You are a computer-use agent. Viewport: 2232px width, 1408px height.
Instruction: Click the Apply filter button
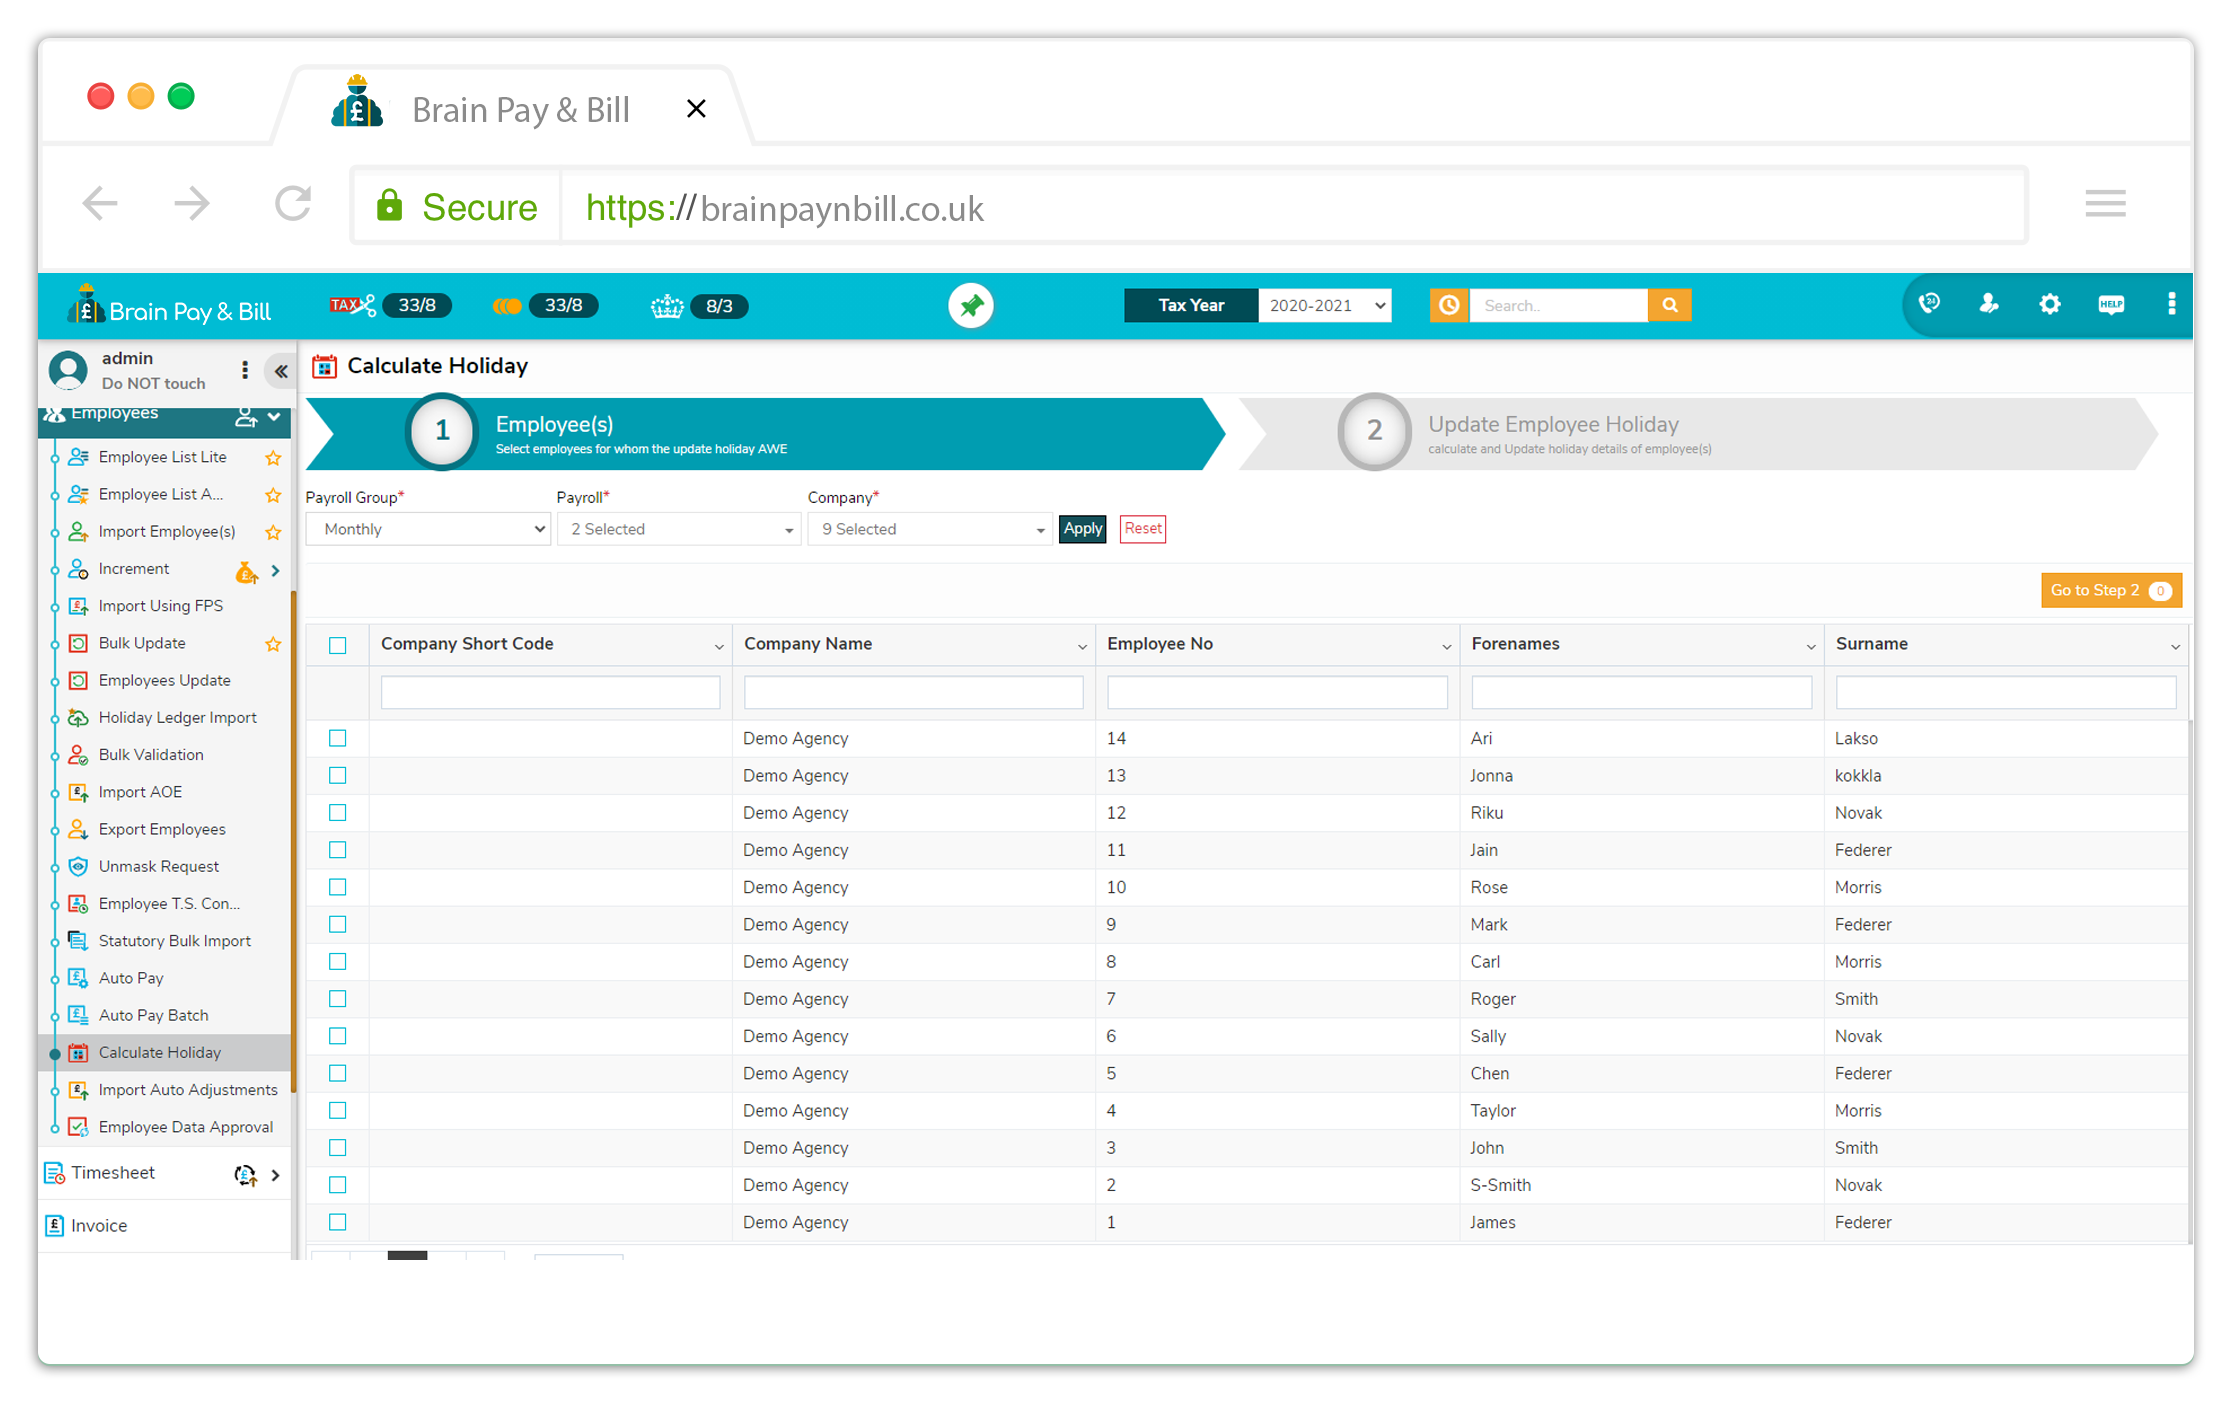[x=1082, y=529]
